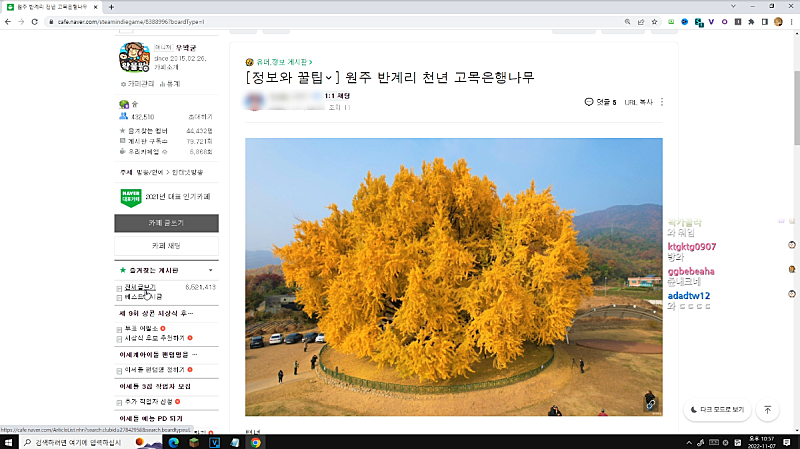The height and width of the screenshot is (449, 800).
Task: Toggle dark mode view button
Action: [x=717, y=410]
